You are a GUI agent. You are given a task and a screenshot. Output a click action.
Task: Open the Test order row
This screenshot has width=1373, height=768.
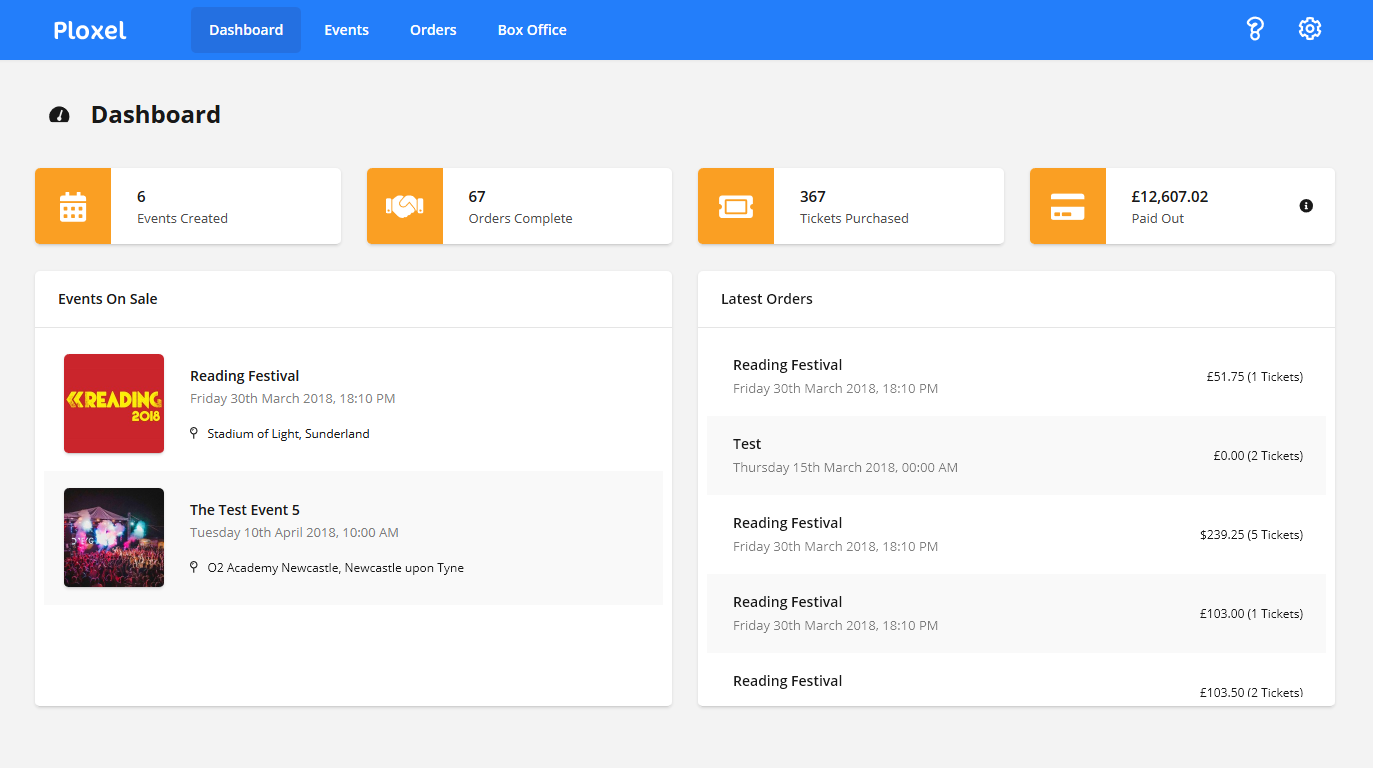pos(1016,455)
